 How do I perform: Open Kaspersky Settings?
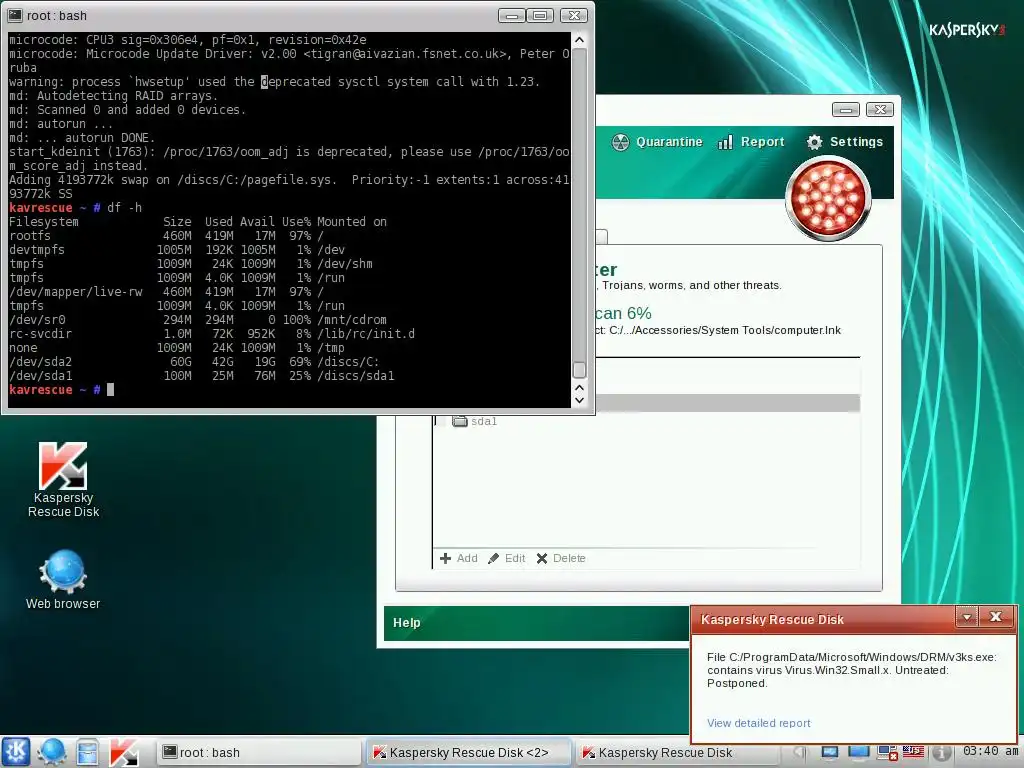(844, 142)
